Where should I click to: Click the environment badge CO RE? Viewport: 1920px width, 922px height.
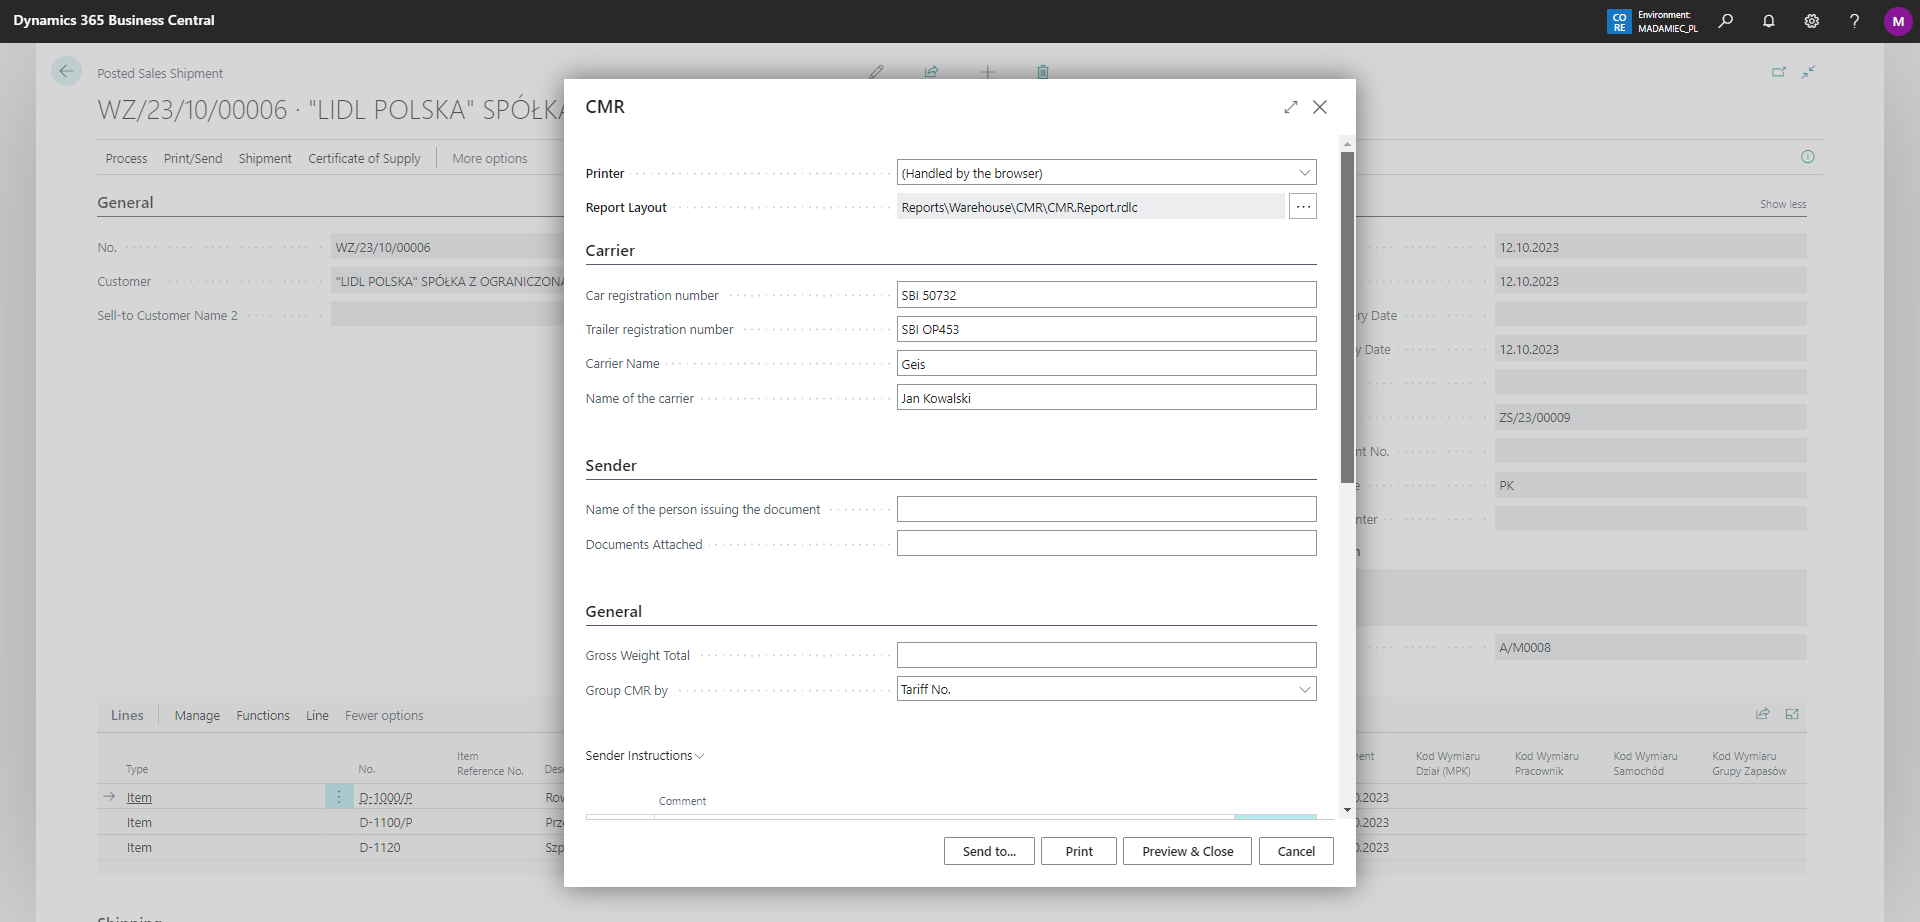[1619, 21]
